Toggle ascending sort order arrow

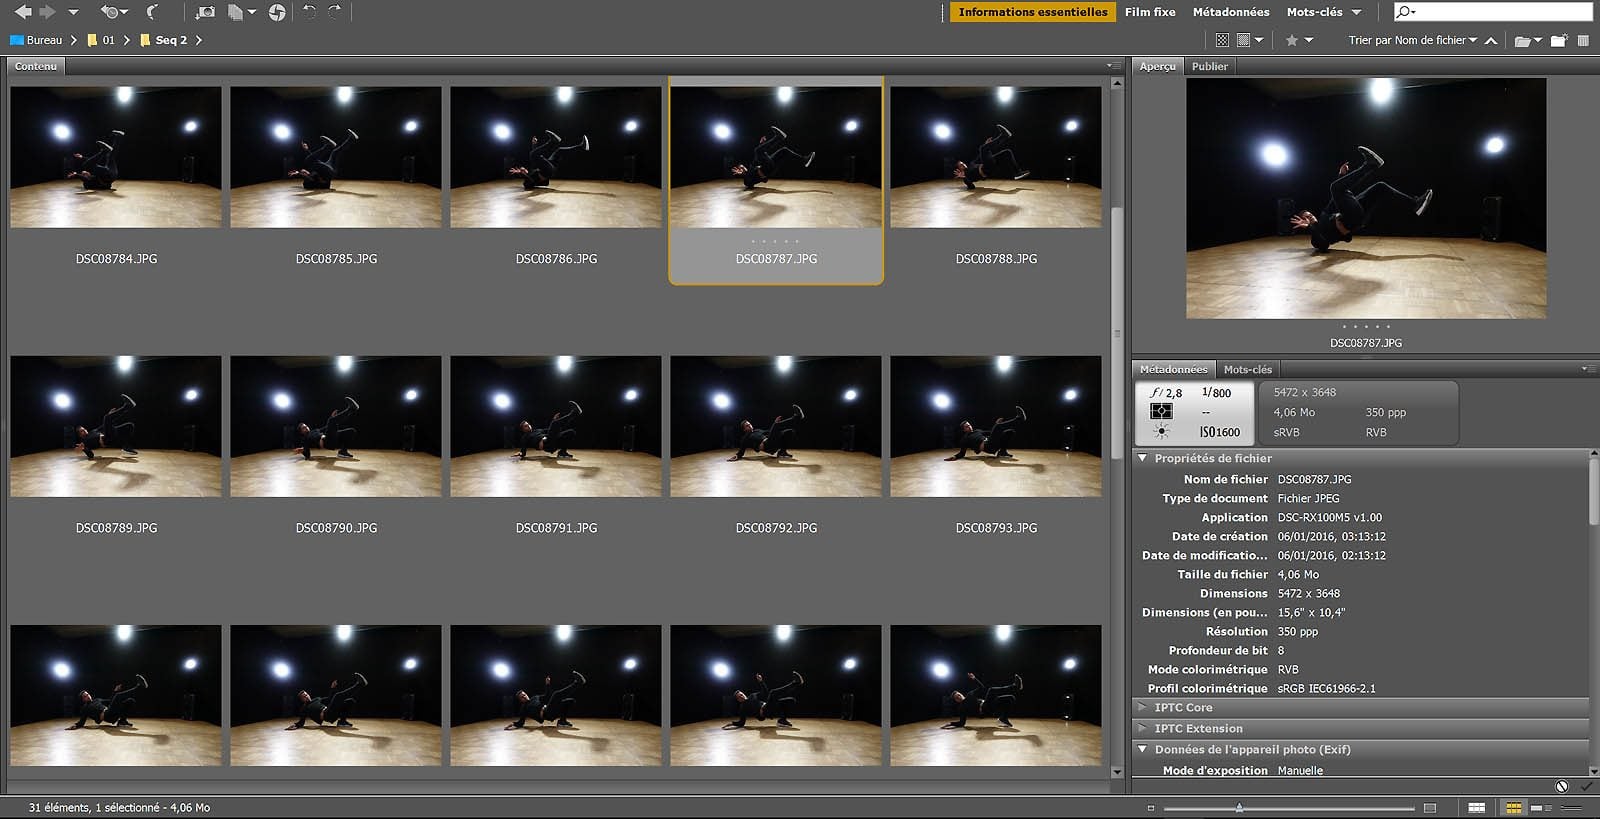[x=1491, y=41]
